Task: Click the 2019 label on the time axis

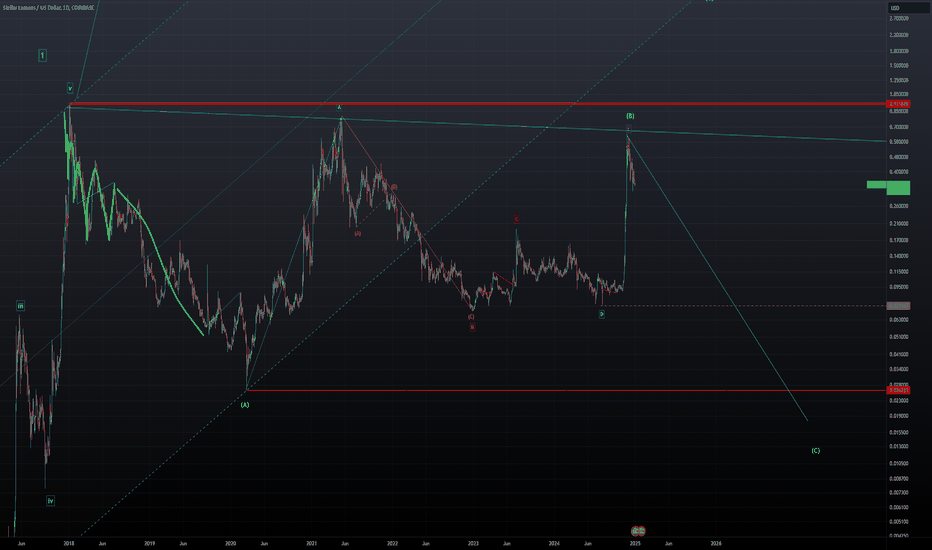Action: pyautogui.click(x=150, y=543)
